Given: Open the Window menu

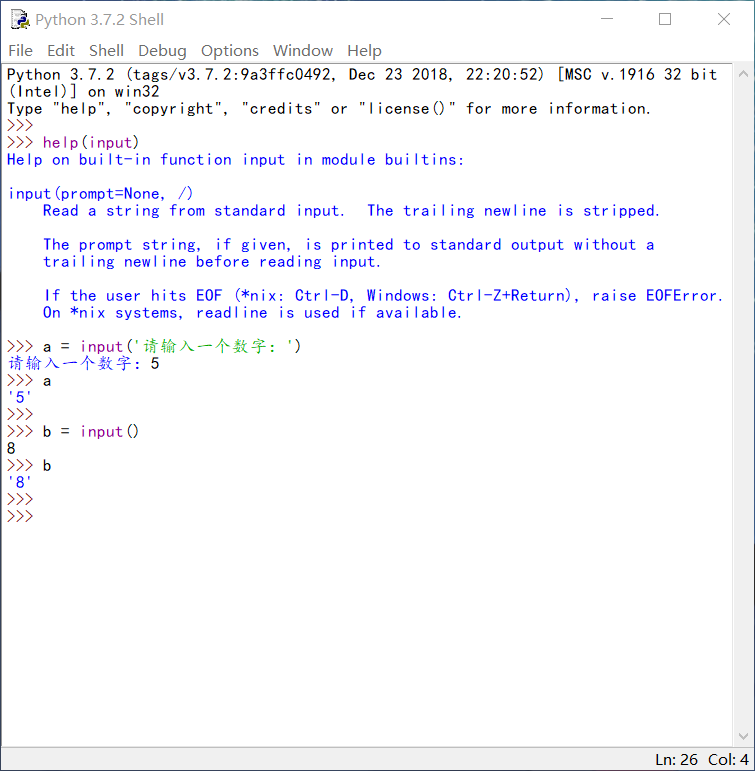Looking at the screenshot, I should pyautogui.click(x=303, y=51).
